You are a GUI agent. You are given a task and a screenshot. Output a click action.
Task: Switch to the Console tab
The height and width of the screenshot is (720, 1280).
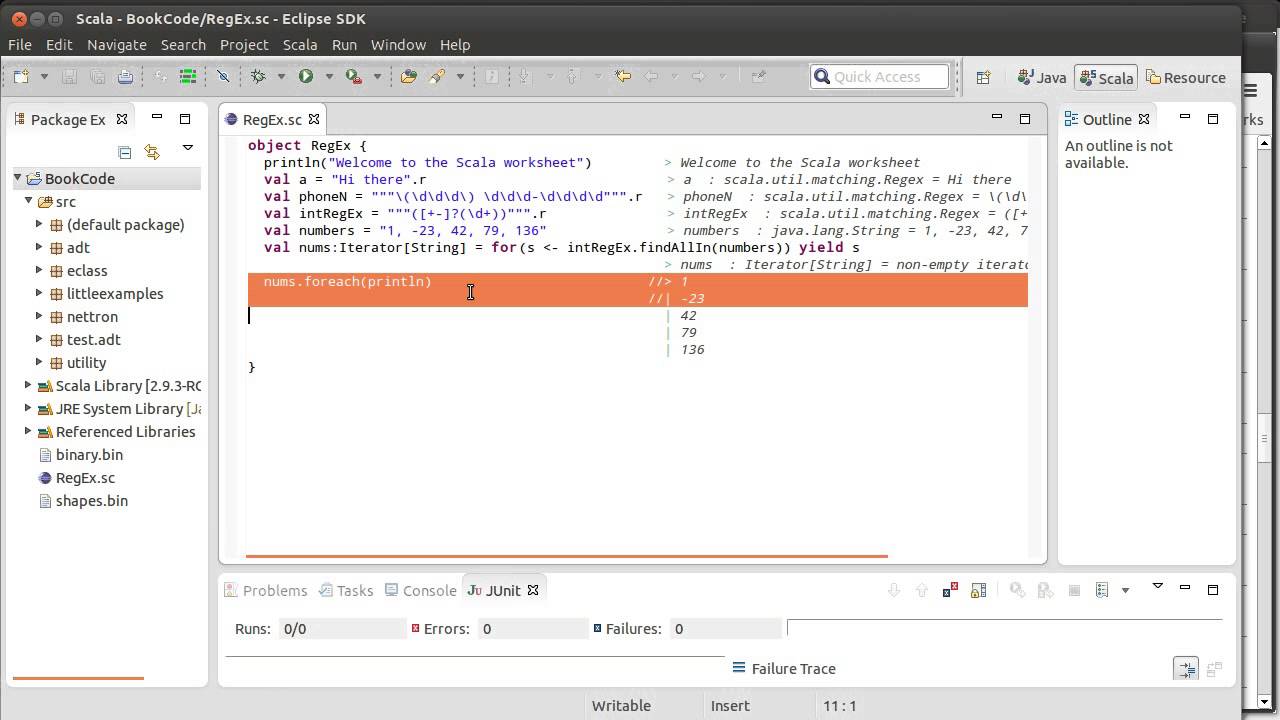click(421, 590)
